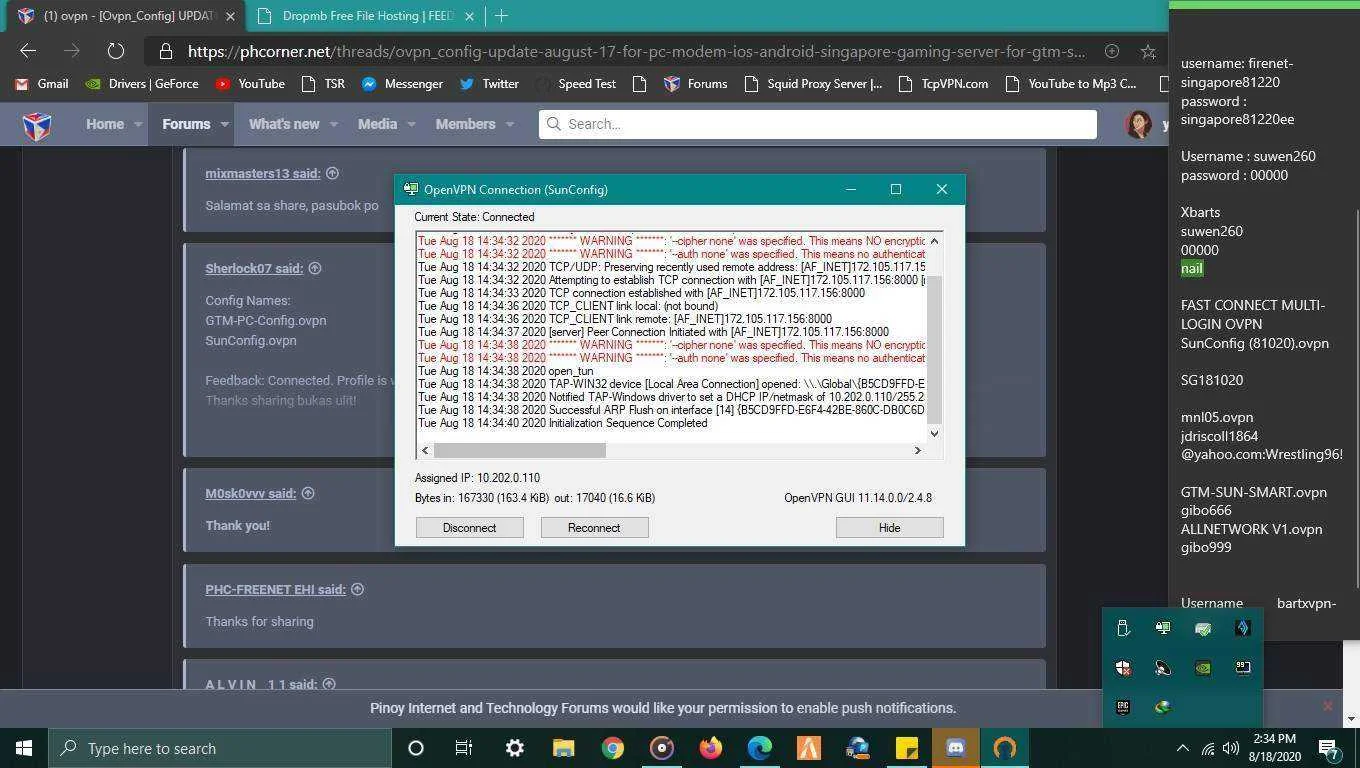Go back to the previous browser page
This screenshot has width=1360, height=768.
(x=28, y=51)
